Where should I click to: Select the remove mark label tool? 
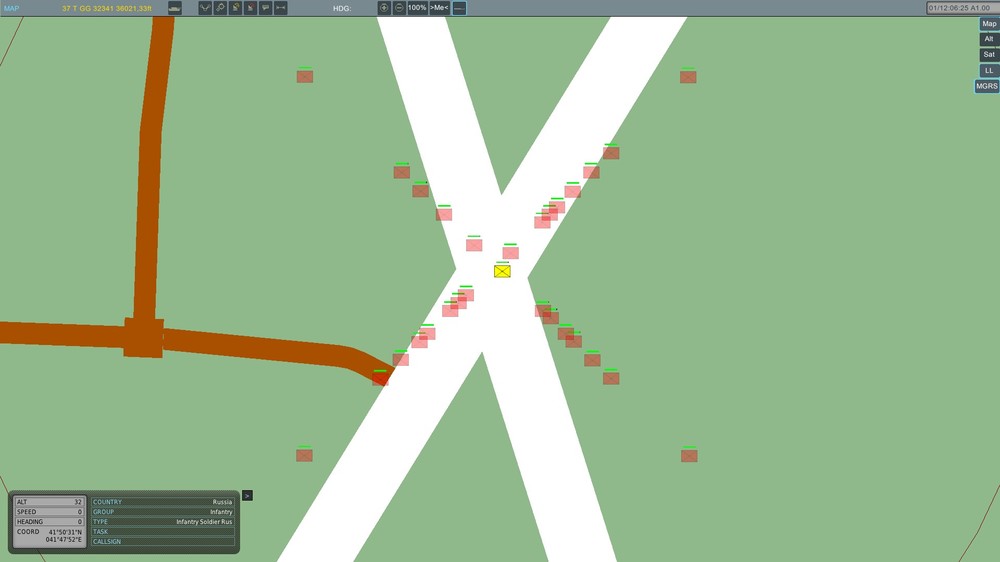coord(250,8)
